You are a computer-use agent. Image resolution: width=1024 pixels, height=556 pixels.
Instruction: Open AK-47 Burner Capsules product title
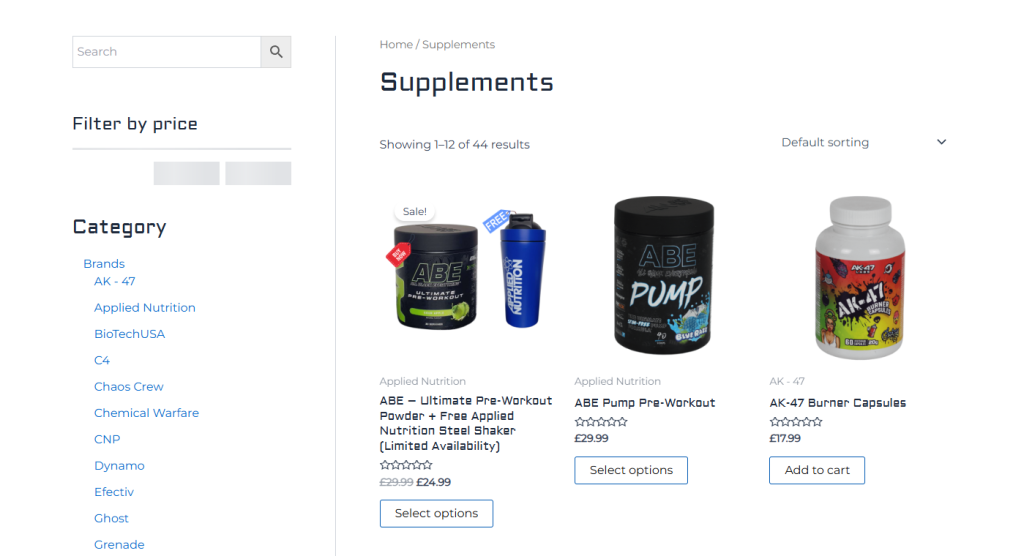pos(837,403)
